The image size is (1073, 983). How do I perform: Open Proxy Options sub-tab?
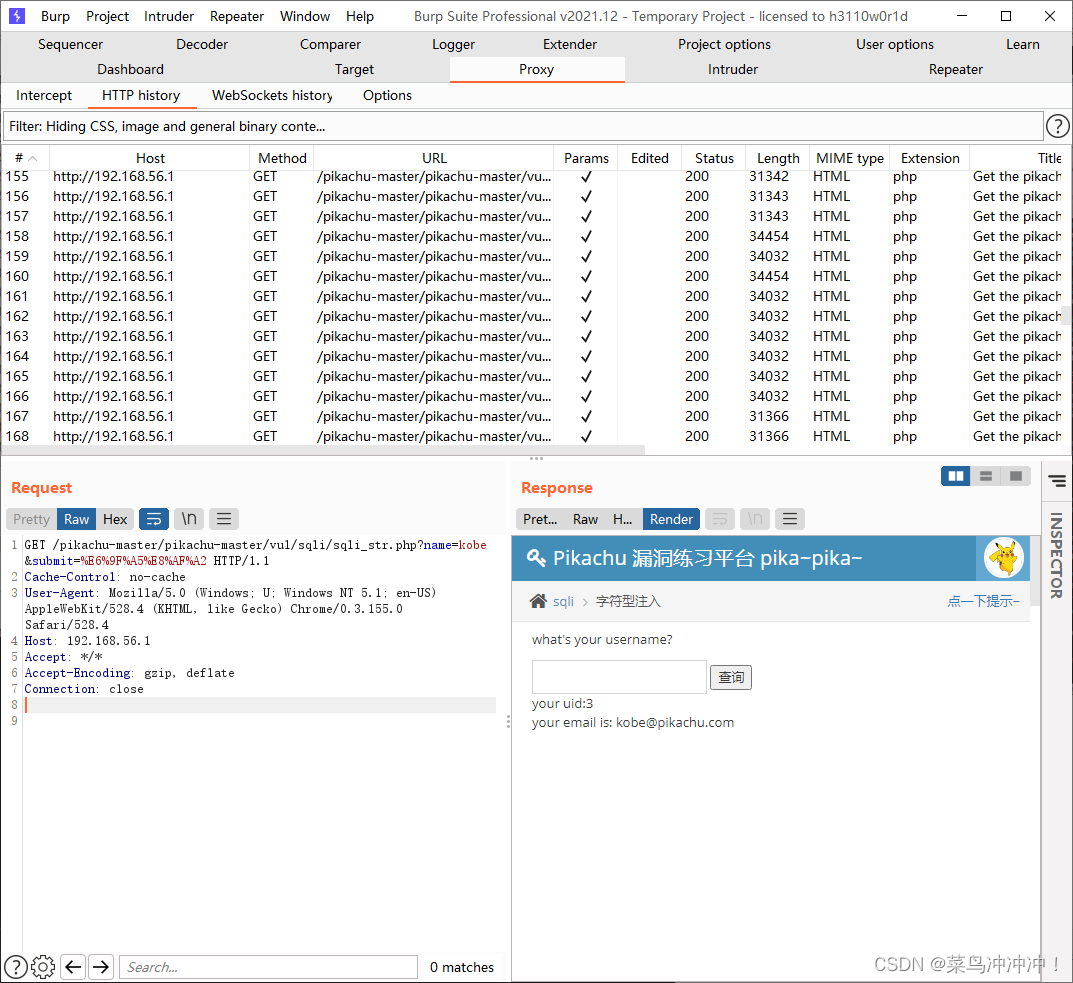[x=387, y=95]
